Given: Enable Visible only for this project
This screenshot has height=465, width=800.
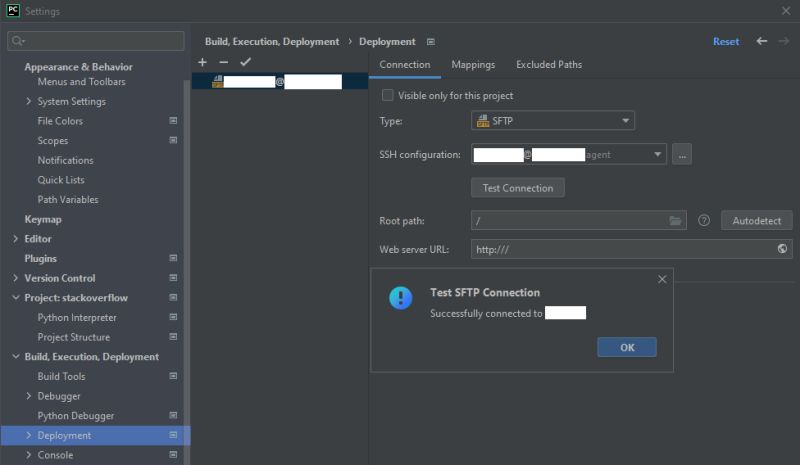Looking at the screenshot, I should click(388, 95).
